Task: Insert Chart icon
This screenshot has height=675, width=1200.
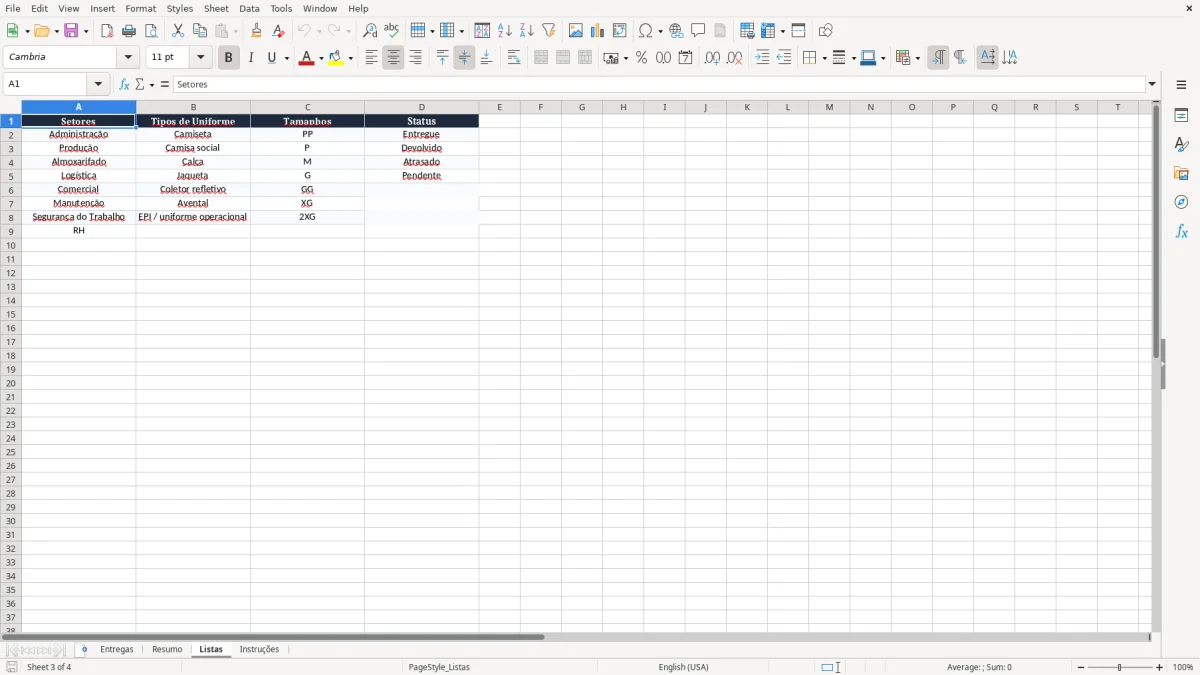Action: click(598, 31)
